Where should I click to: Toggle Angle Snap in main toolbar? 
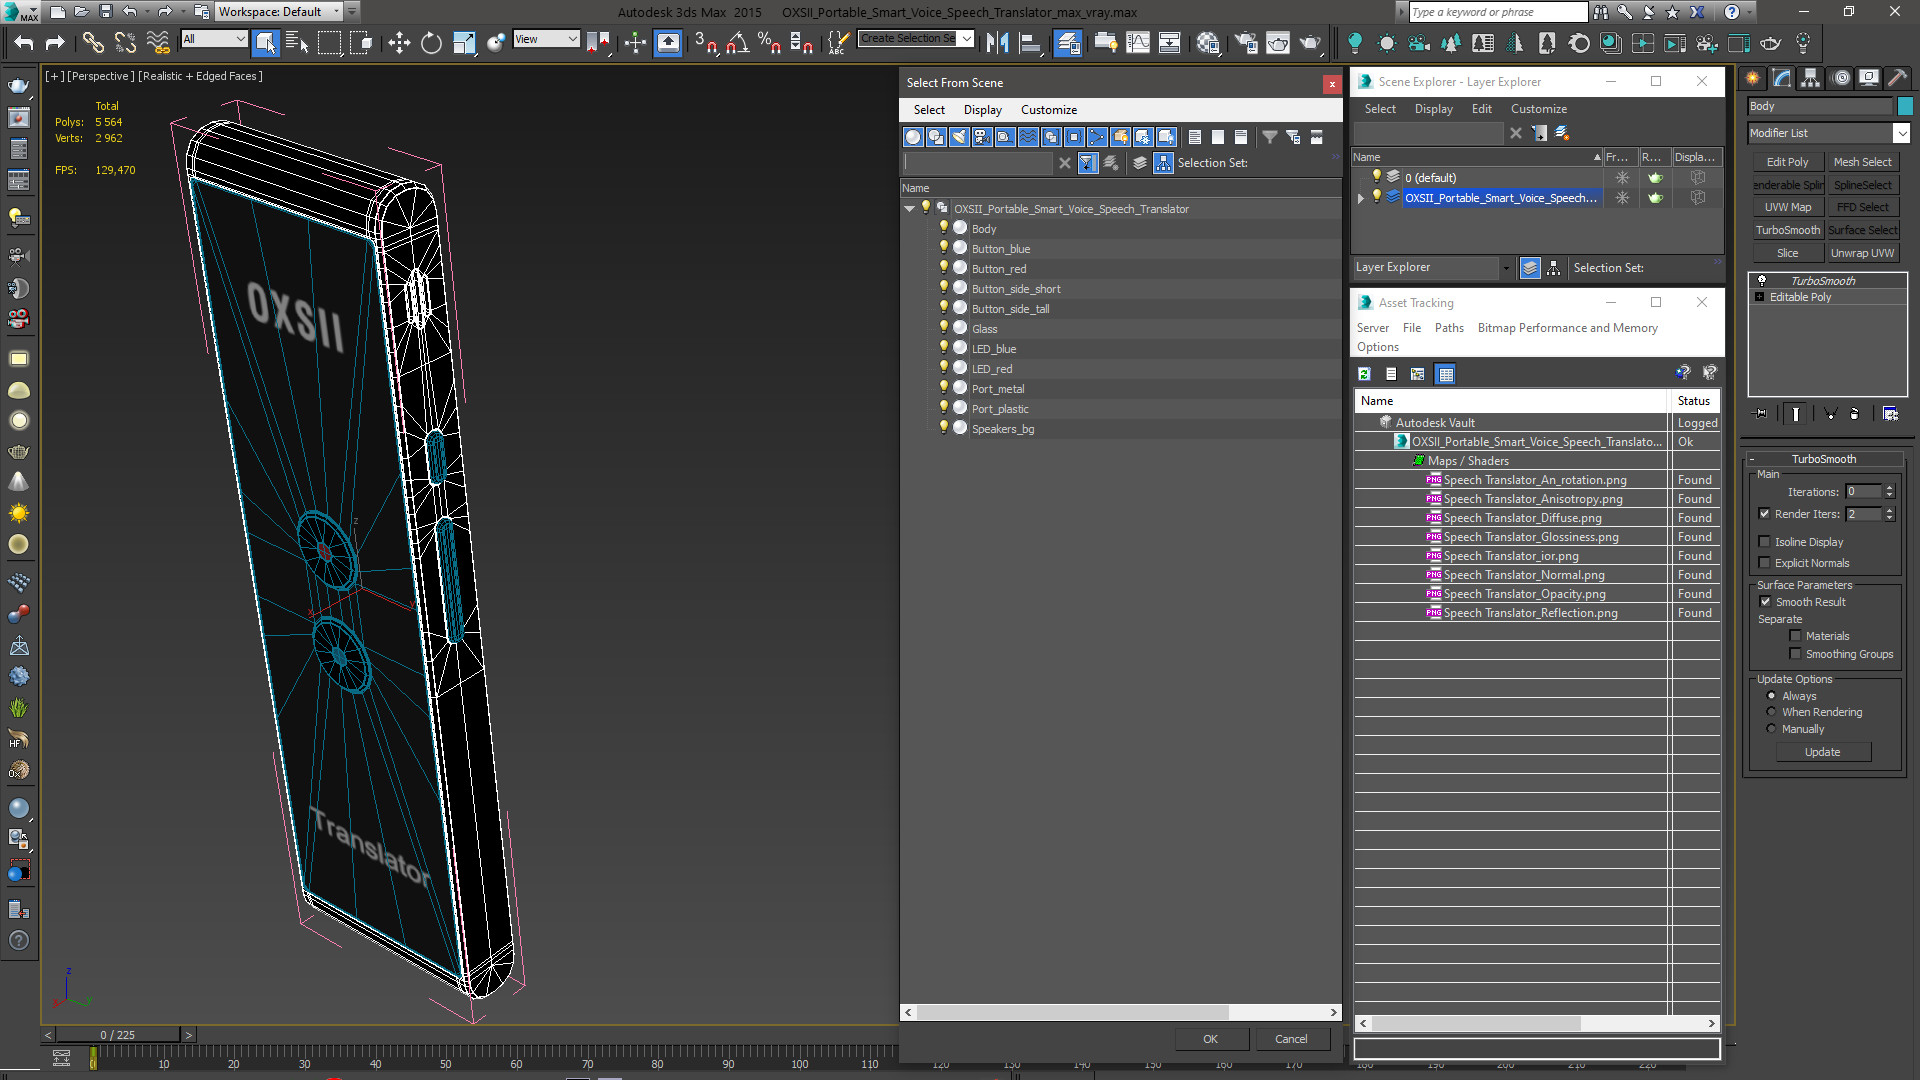click(737, 42)
